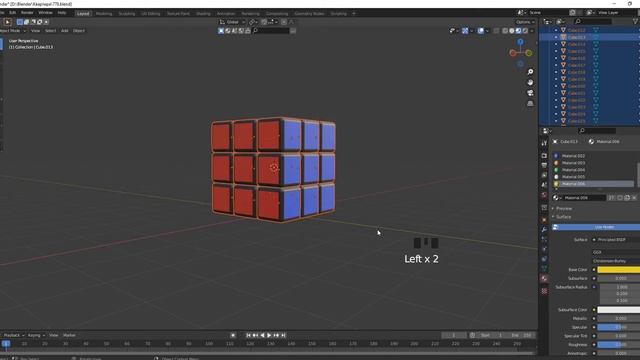Toggle proportional editing in header
This screenshot has height=360, width=640.
pyautogui.click(x=284, y=22)
